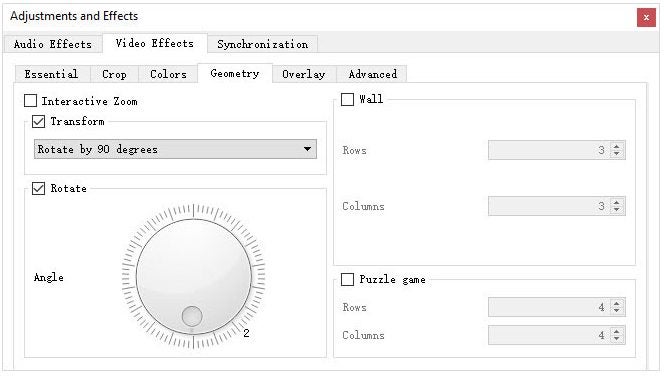Viewport: 664px width, 377px height.
Task: Increase the Wall Columns value
Action: tap(617, 202)
